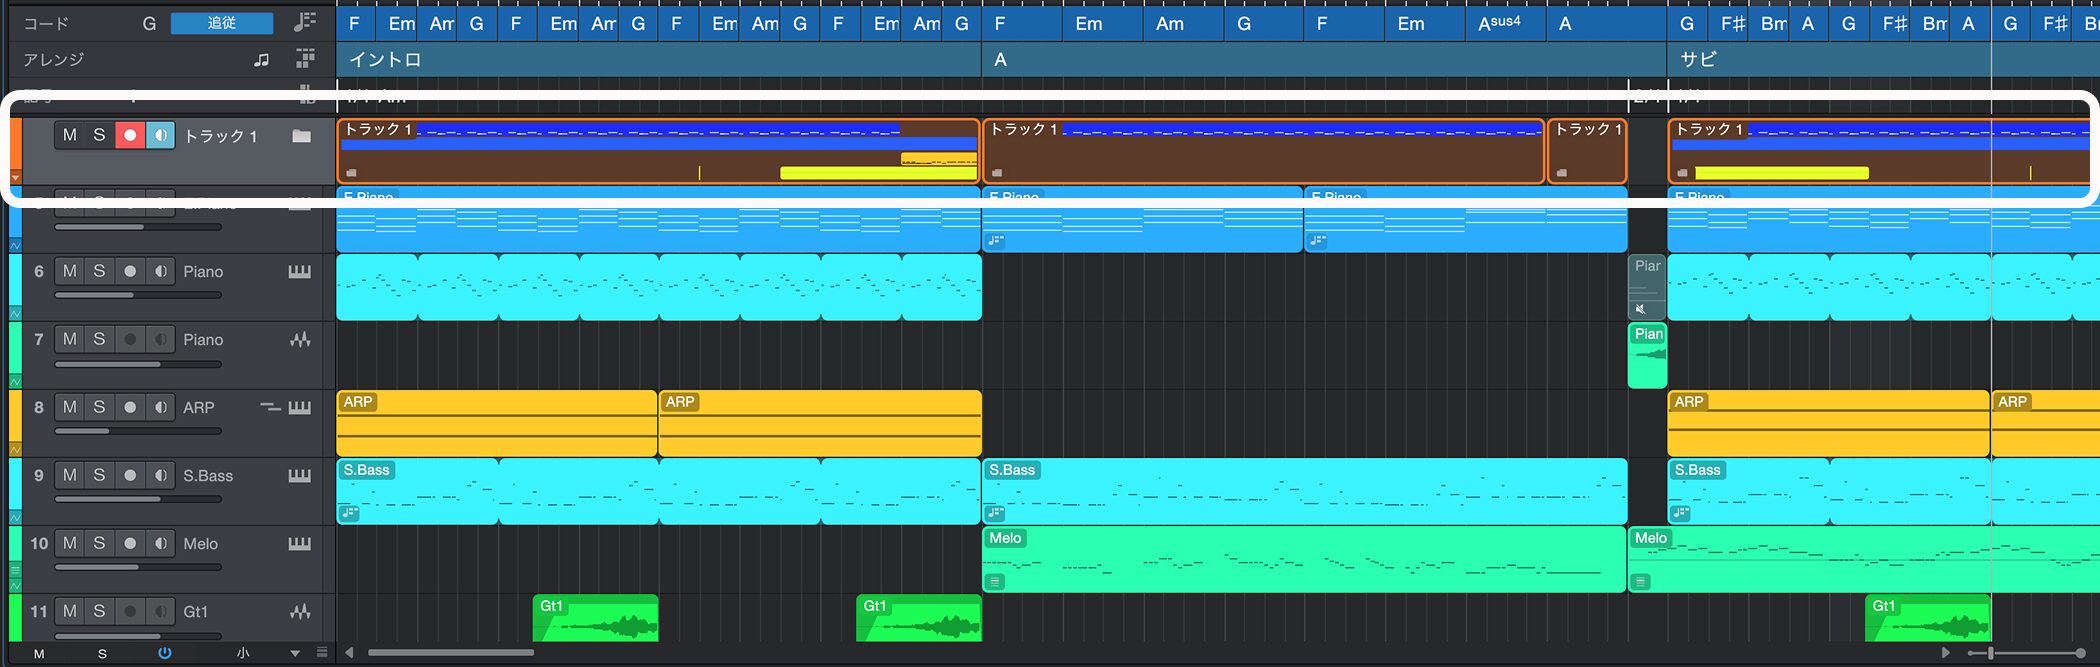Click the horizontal zoom slider at bottom right
This screenshot has height=667, width=2100.
pos(1990,653)
